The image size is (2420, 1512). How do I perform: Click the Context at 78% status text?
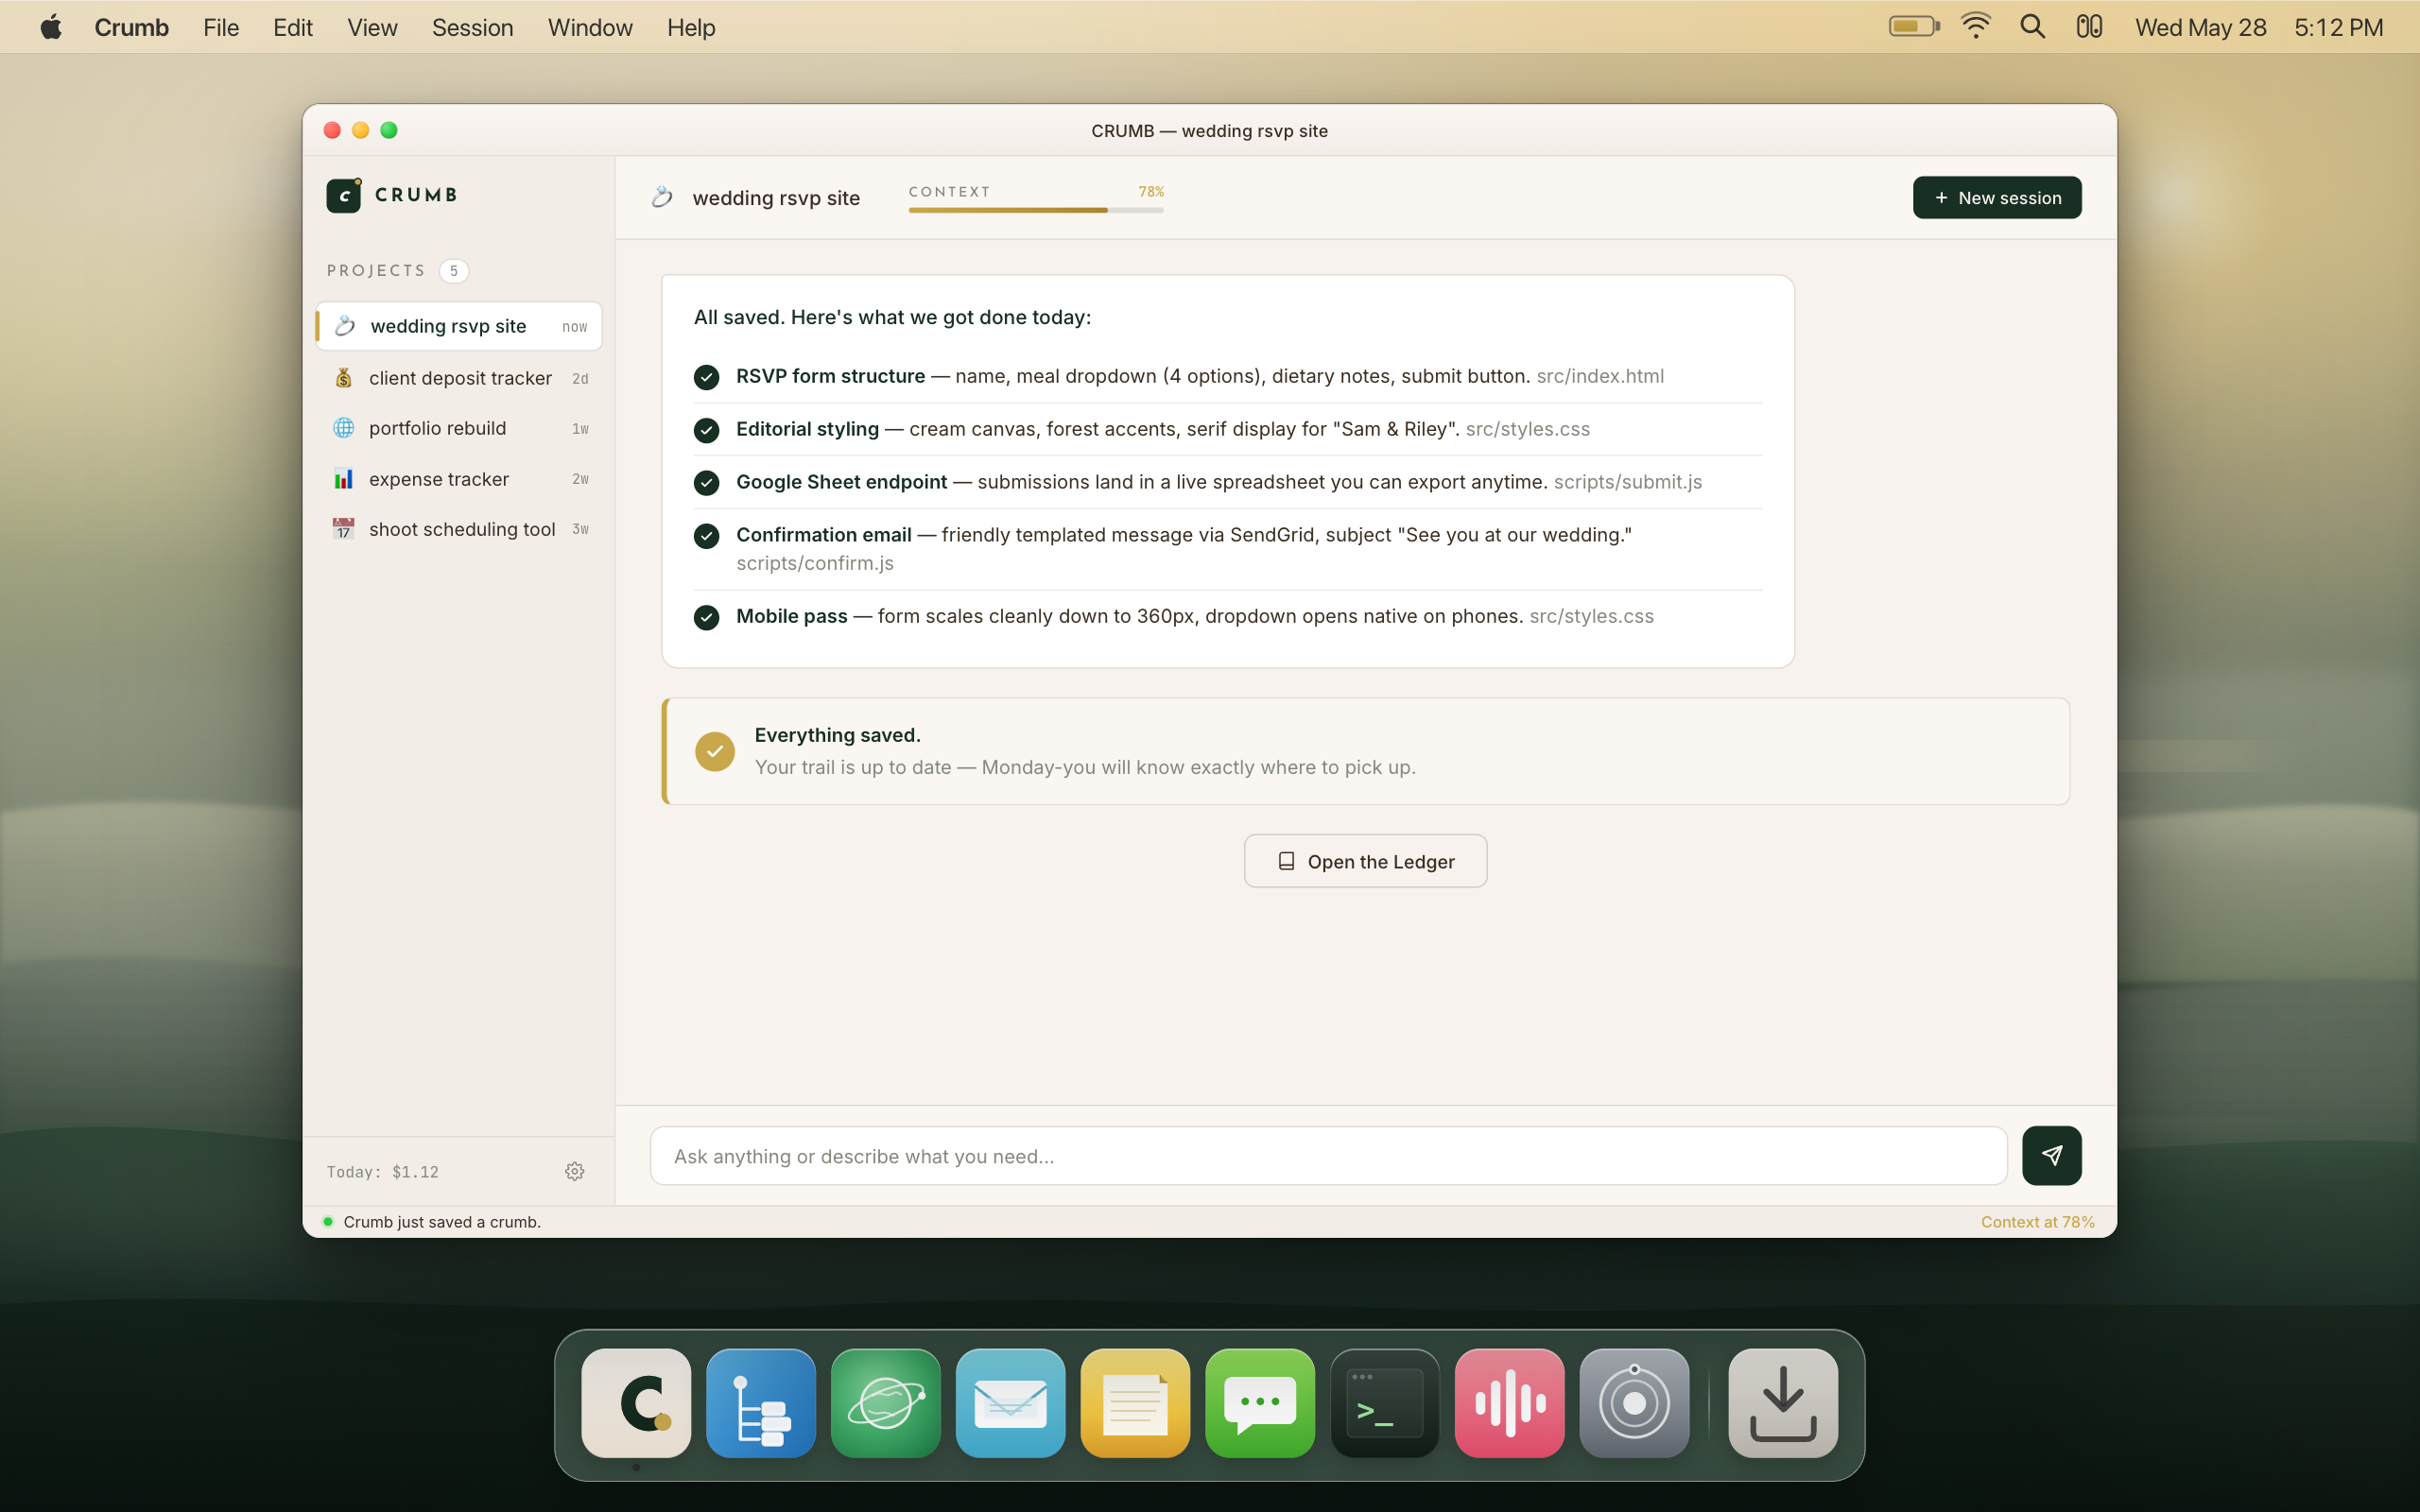click(2038, 1222)
